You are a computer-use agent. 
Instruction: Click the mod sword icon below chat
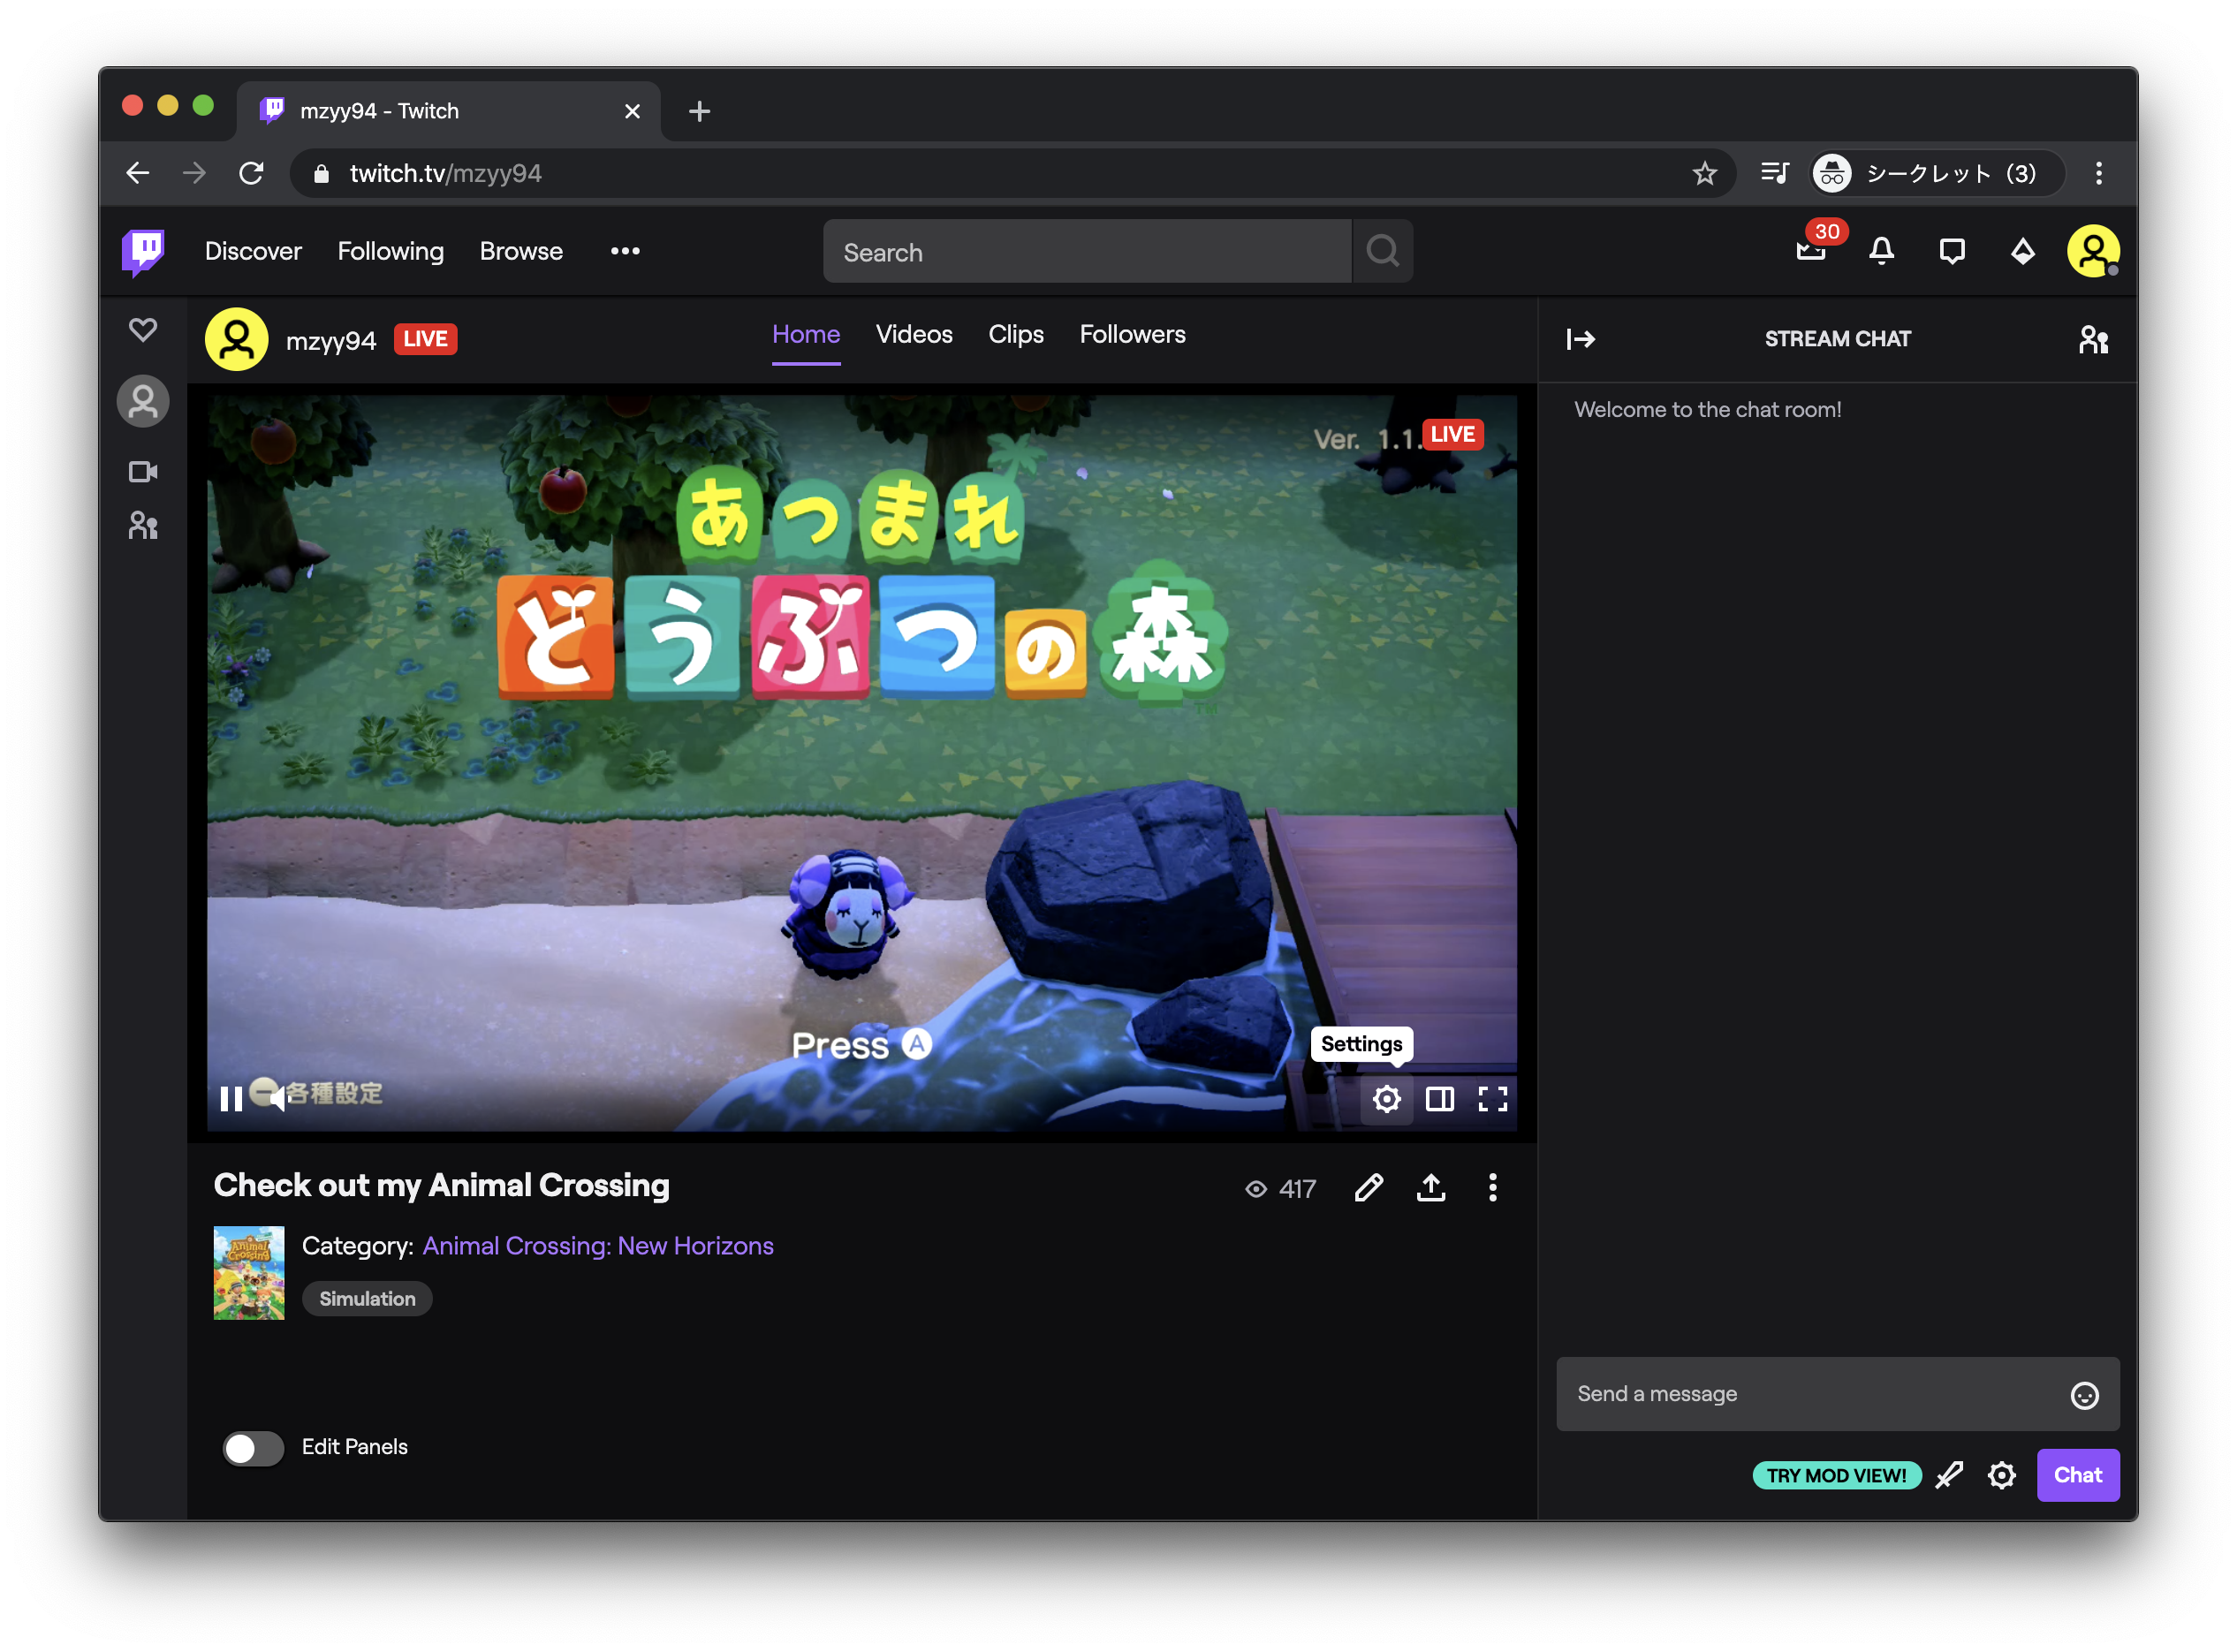click(1948, 1475)
